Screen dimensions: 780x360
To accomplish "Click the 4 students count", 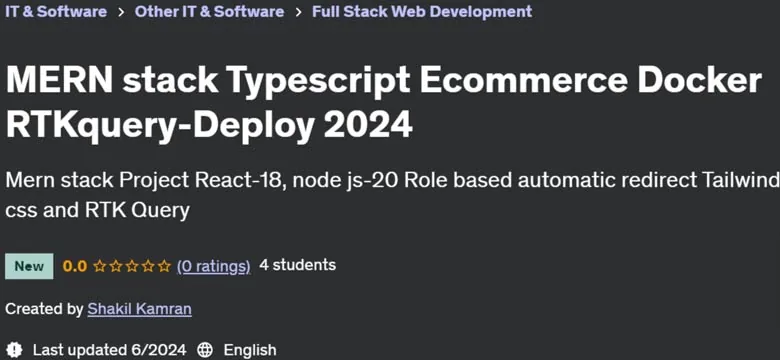I will pyautogui.click(x=297, y=265).
